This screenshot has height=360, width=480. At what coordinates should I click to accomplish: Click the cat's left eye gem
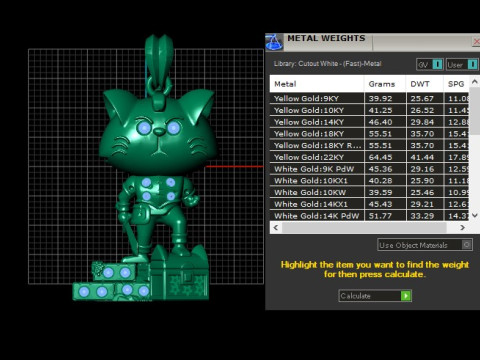[144, 127]
